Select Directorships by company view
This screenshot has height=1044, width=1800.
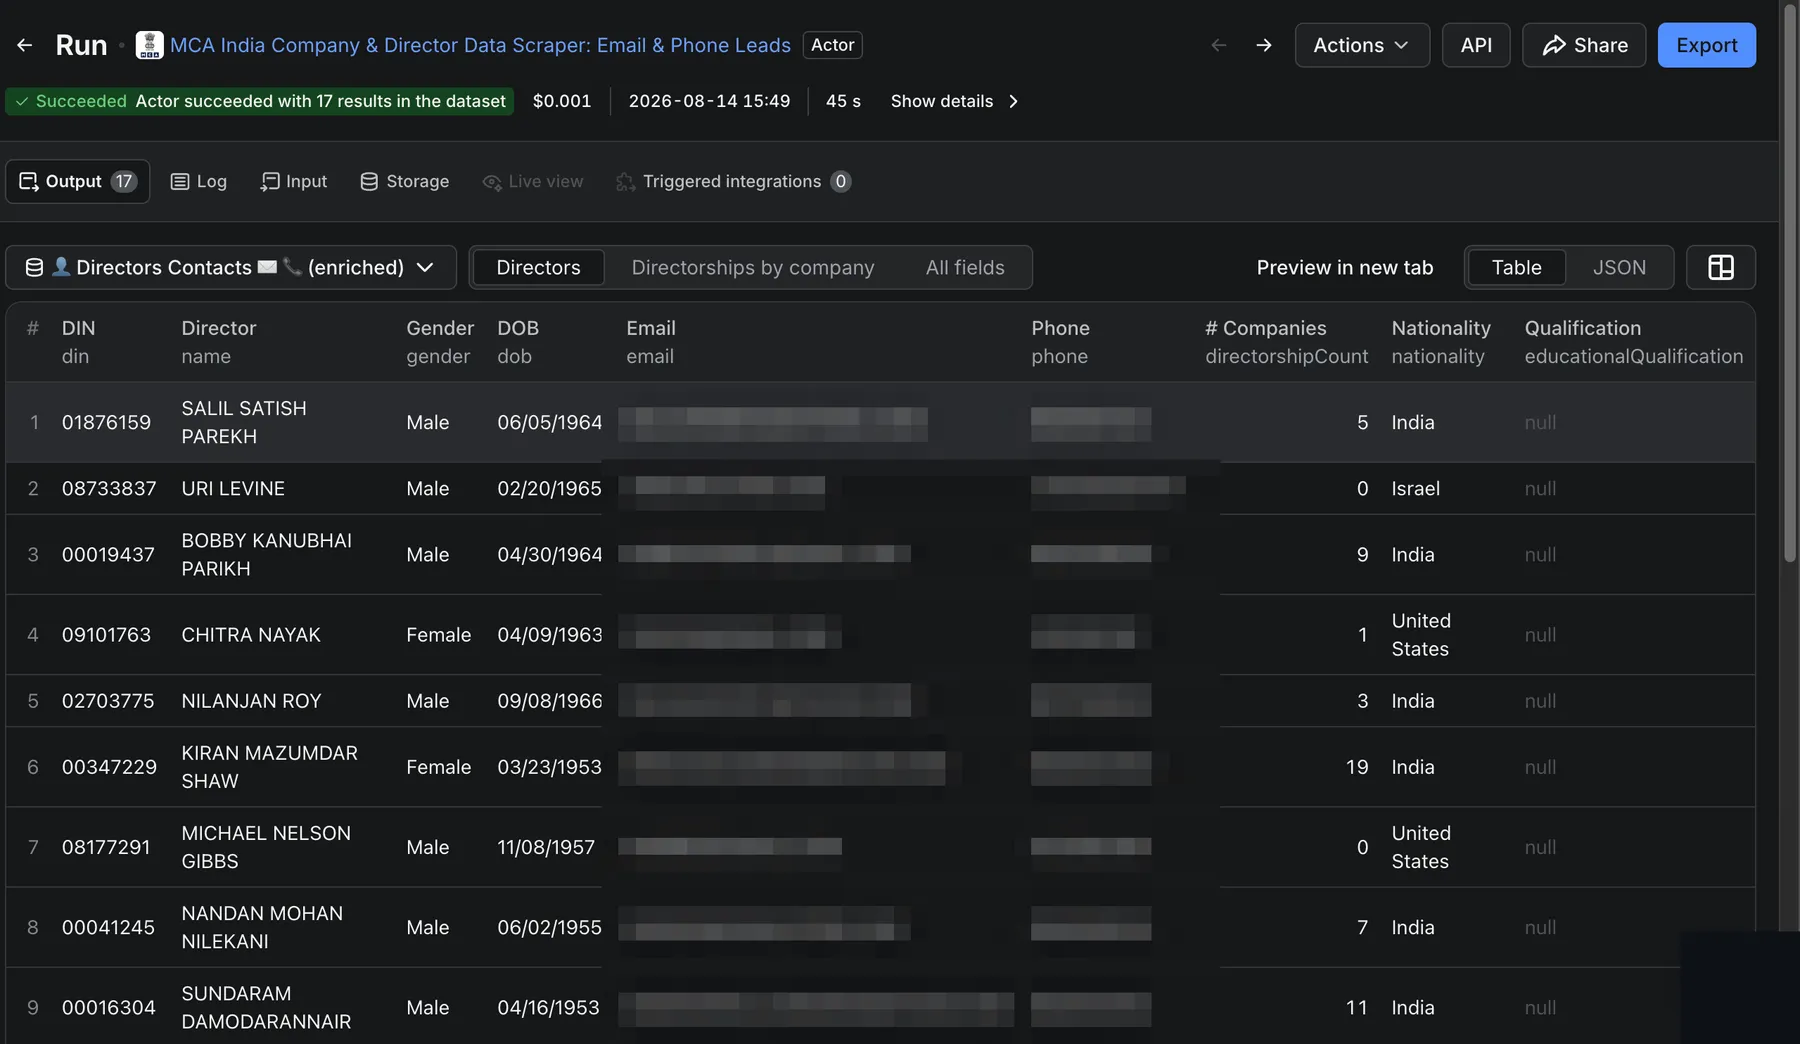tap(753, 267)
